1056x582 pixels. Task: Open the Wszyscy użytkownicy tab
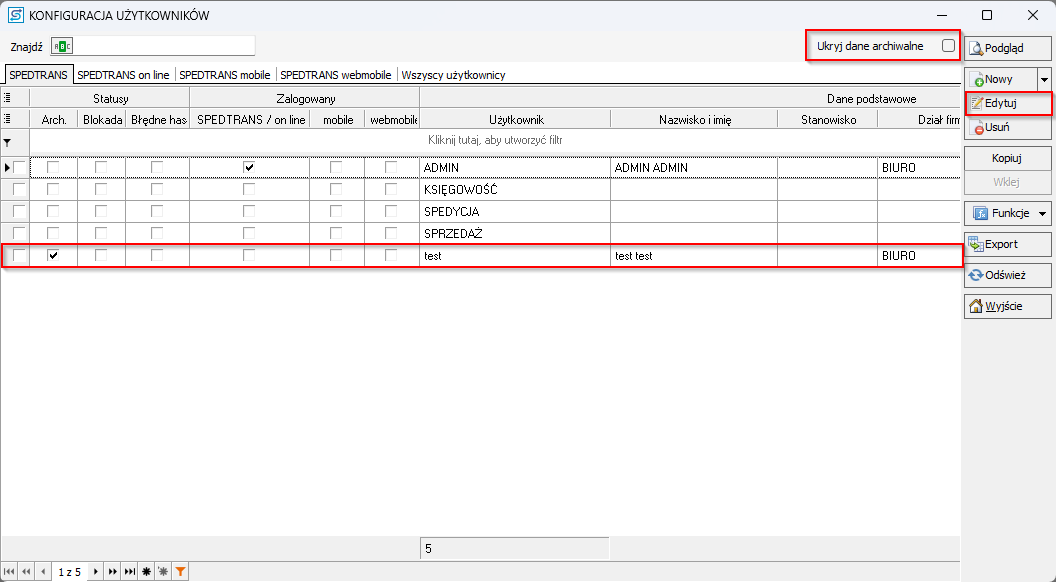point(453,75)
